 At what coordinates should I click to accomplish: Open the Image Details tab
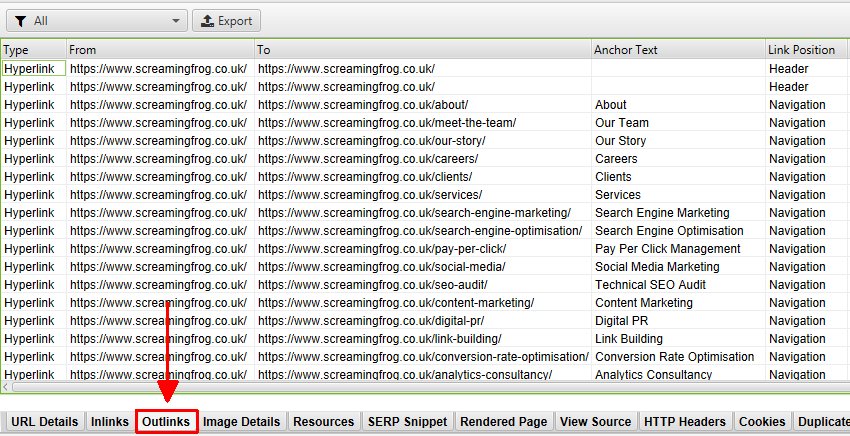(242, 422)
